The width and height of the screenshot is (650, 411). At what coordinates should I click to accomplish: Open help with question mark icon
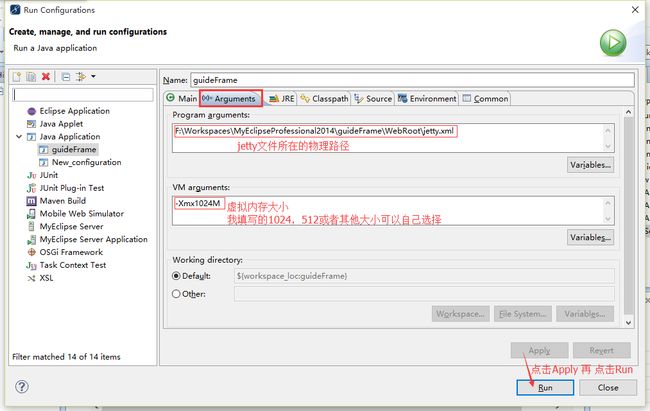tap(22, 387)
